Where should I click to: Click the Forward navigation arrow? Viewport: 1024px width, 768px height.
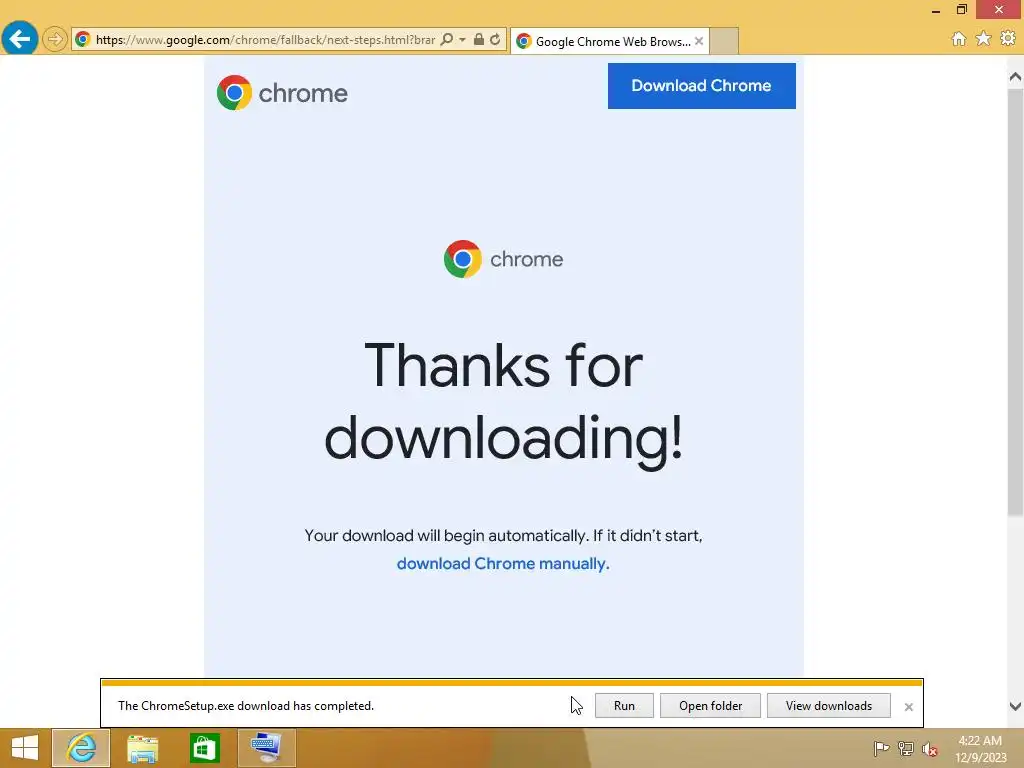(55, 39)
